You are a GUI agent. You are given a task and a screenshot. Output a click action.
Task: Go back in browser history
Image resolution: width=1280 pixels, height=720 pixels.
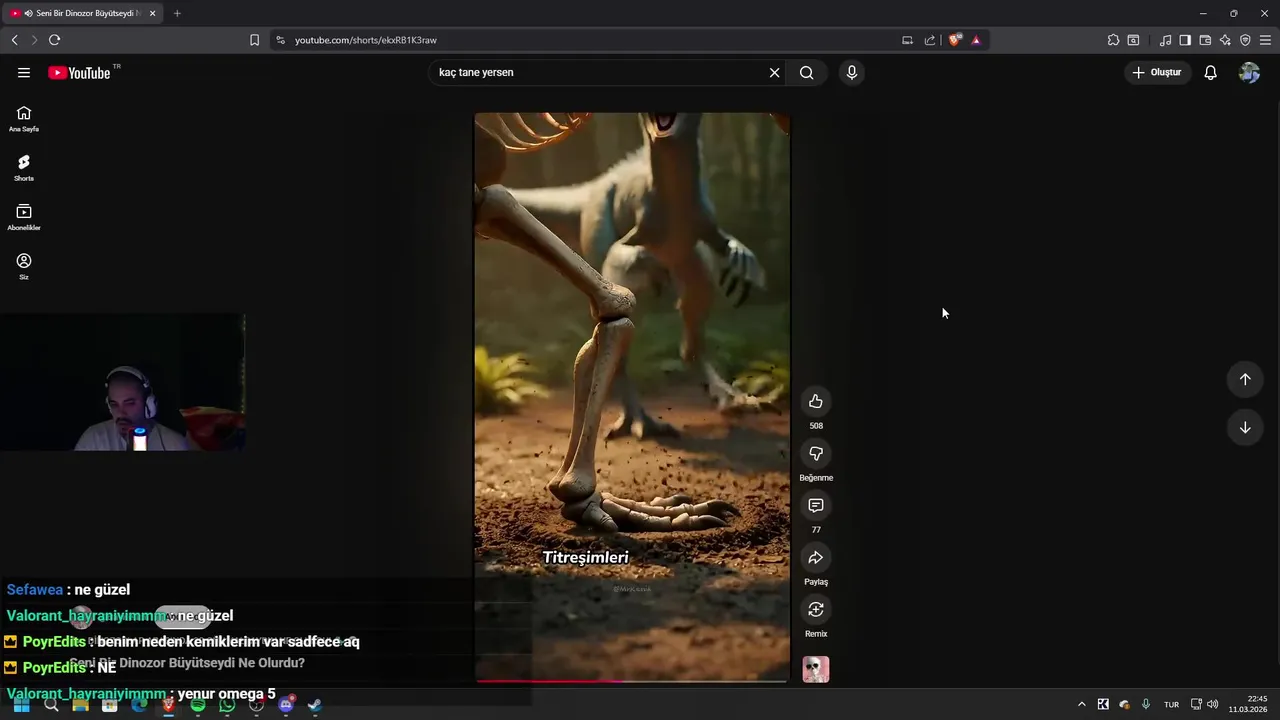(x=14, y=40)
